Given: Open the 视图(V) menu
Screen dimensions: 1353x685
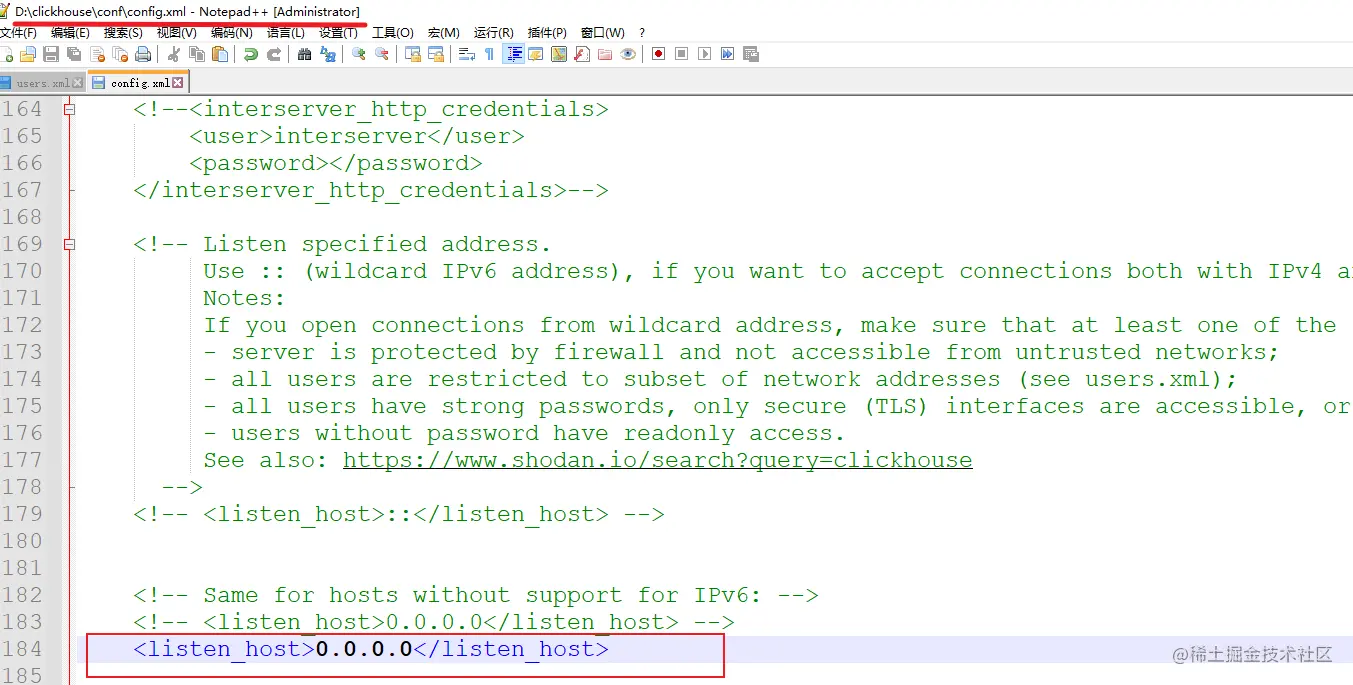Looking at the screenshot, I should point(176,33).
